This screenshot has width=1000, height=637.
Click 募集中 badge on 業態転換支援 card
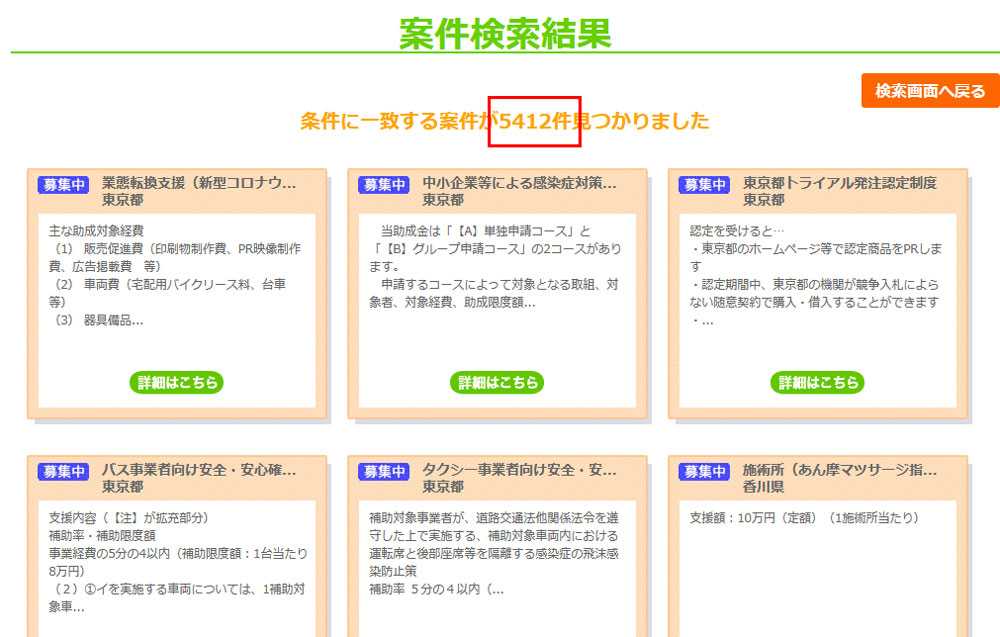[x=64, y=185]
